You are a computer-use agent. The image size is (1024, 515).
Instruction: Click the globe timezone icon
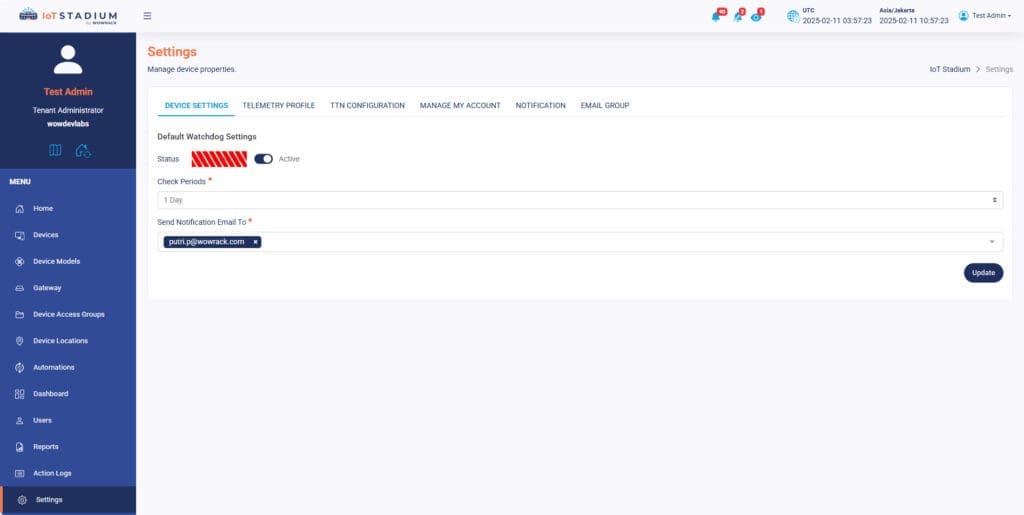(793, 16)
